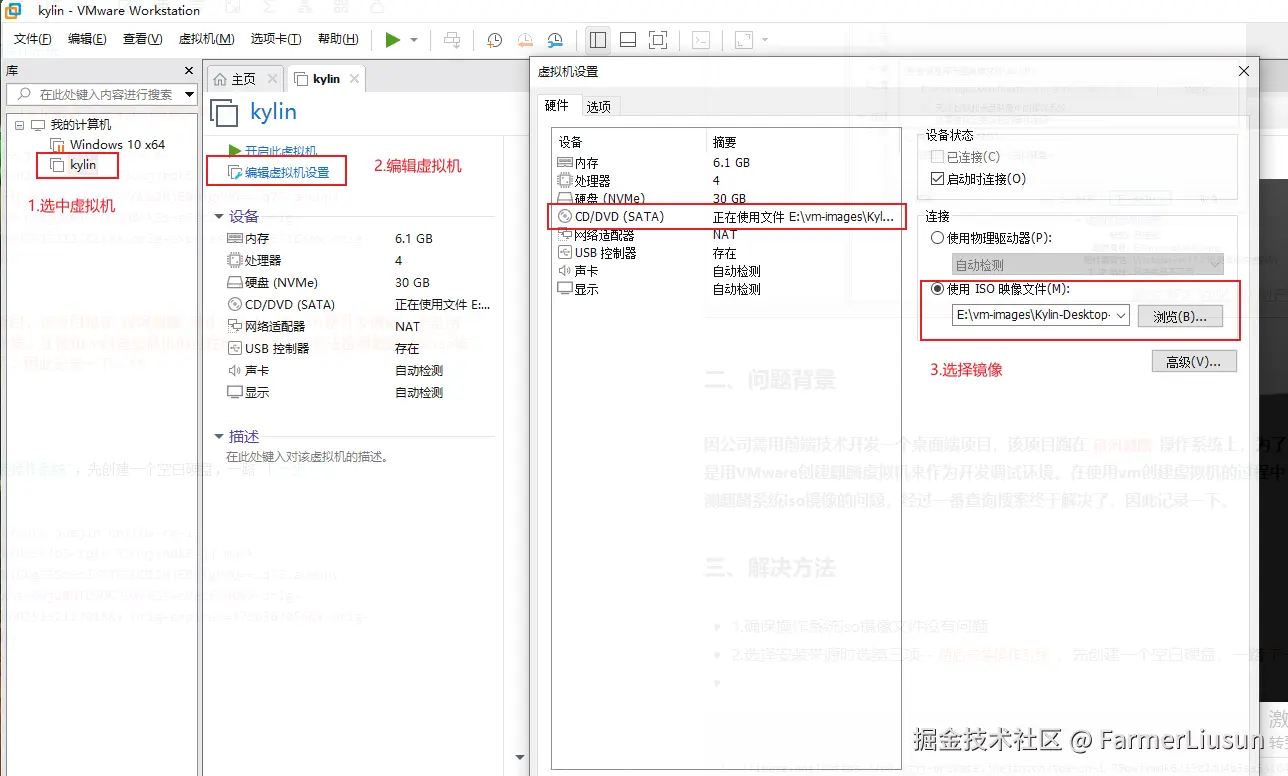Toggle the thumbnail bar view icon
The image size is (1288, 776).
point(628,40)
